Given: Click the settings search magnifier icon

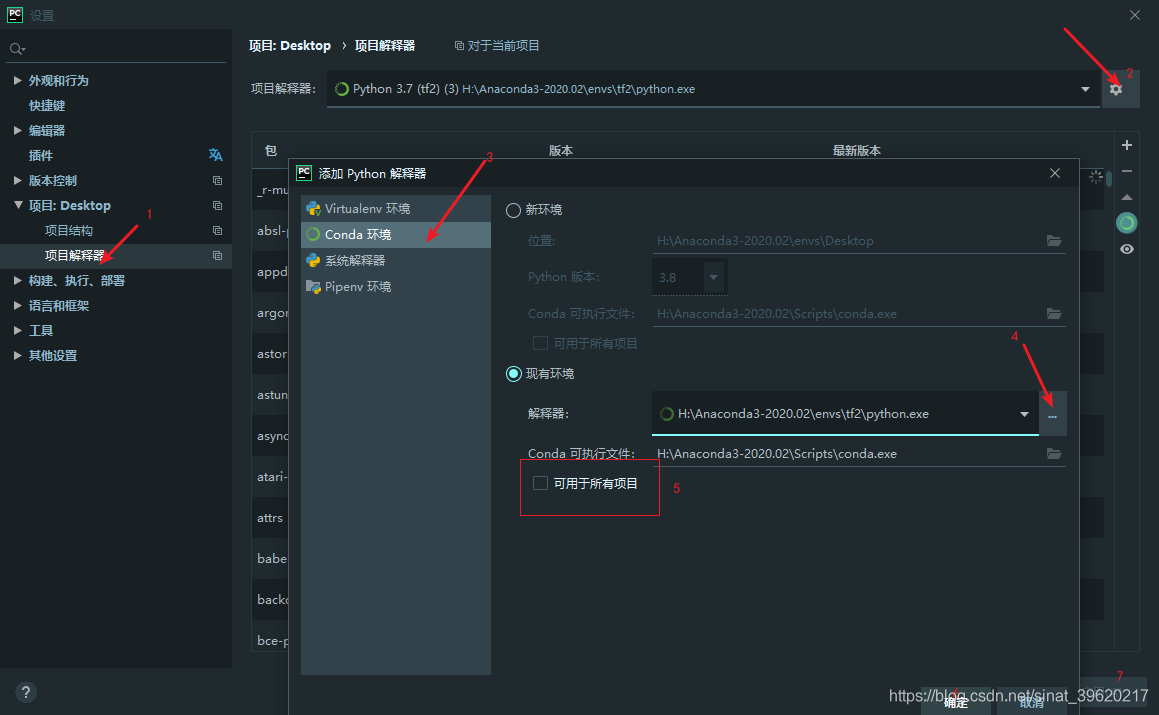Looking at the screenshot, I should pyautogui.click(x=16, y=49).
